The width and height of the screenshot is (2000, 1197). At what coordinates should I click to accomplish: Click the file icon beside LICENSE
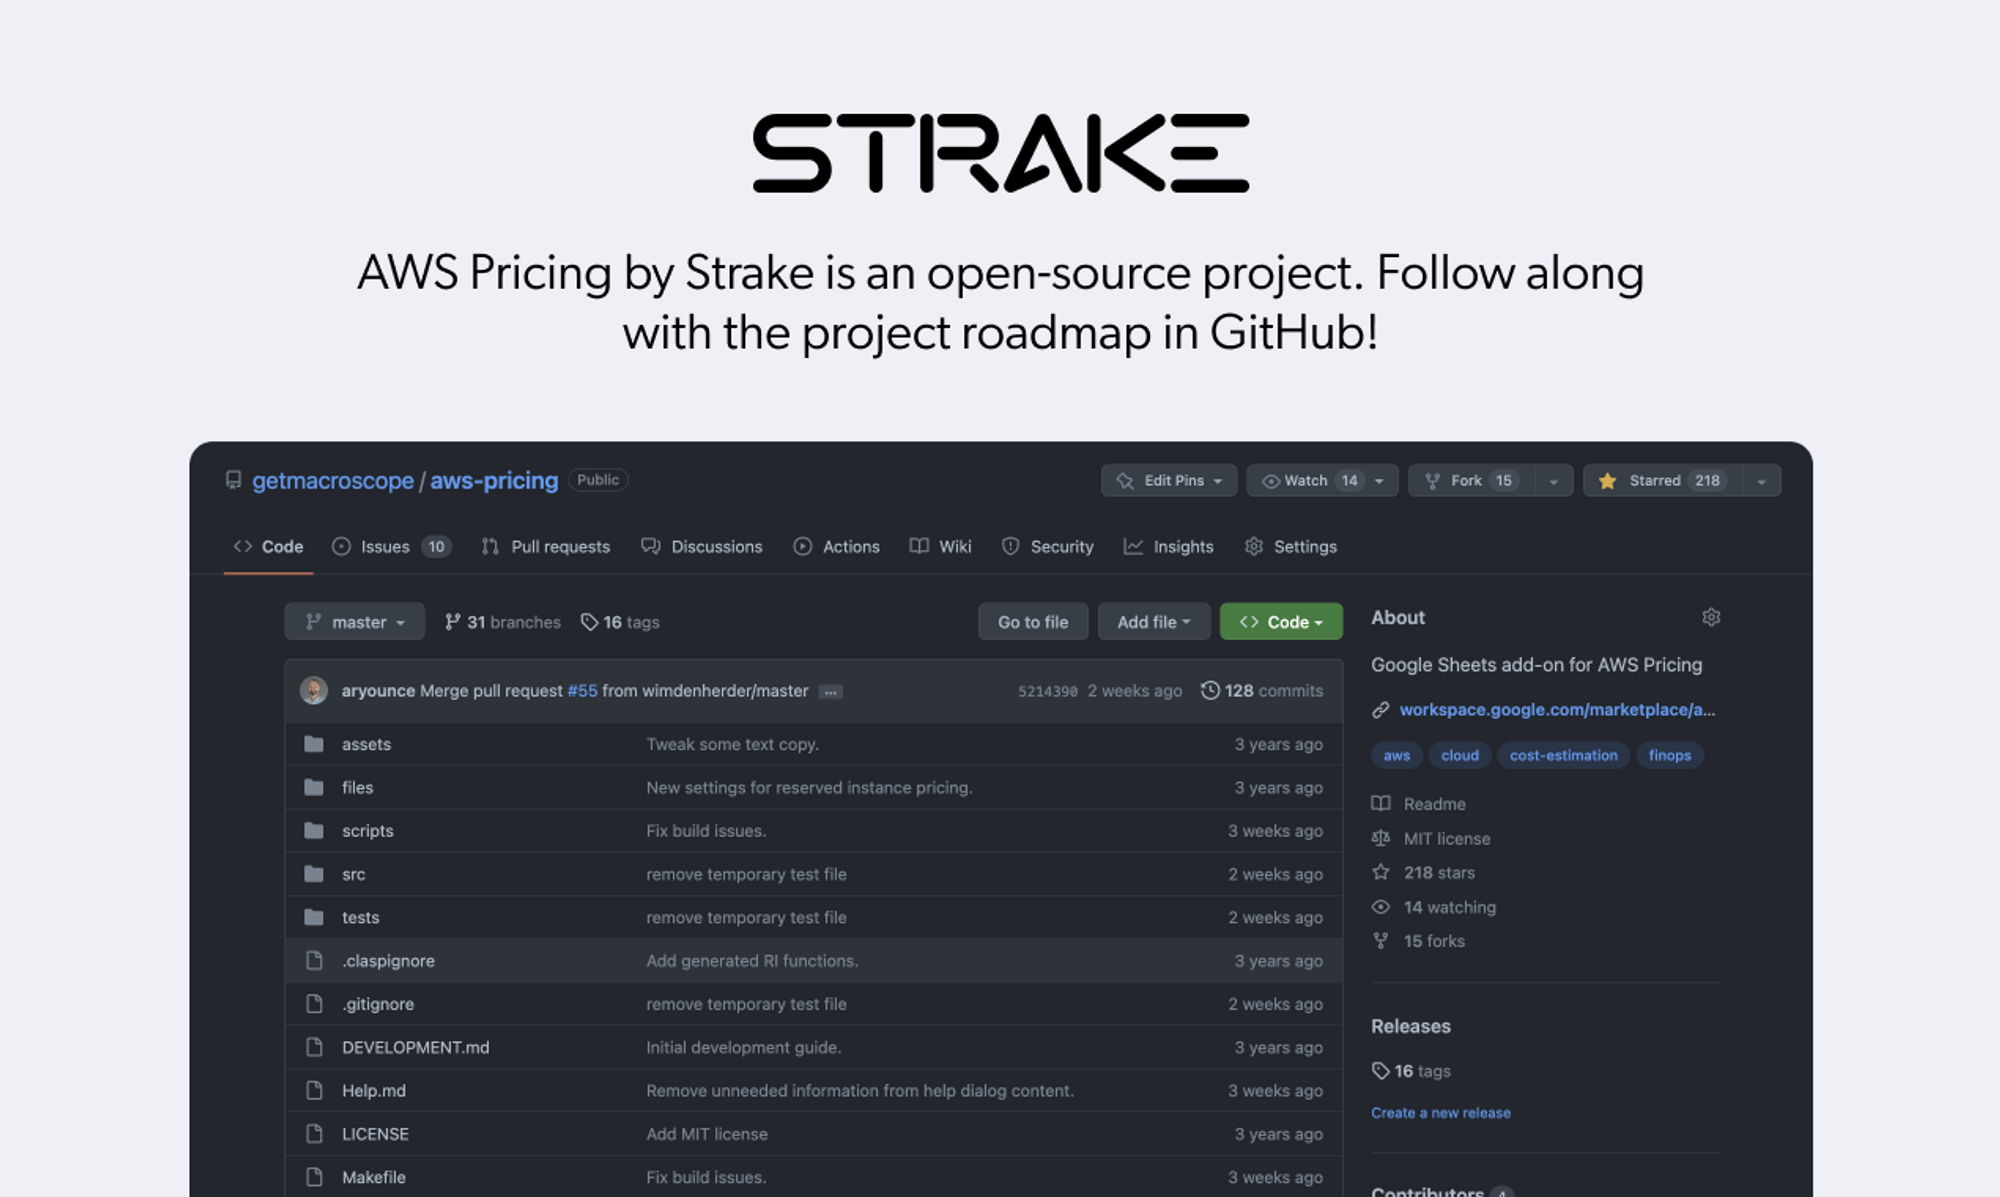point(314,1134)
